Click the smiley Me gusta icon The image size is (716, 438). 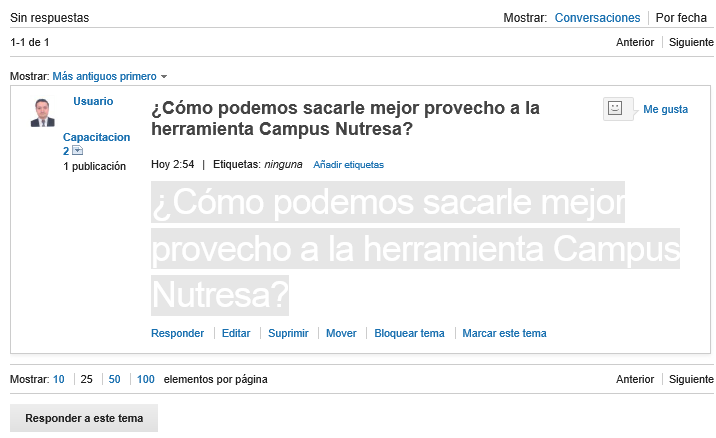point(615,109)
